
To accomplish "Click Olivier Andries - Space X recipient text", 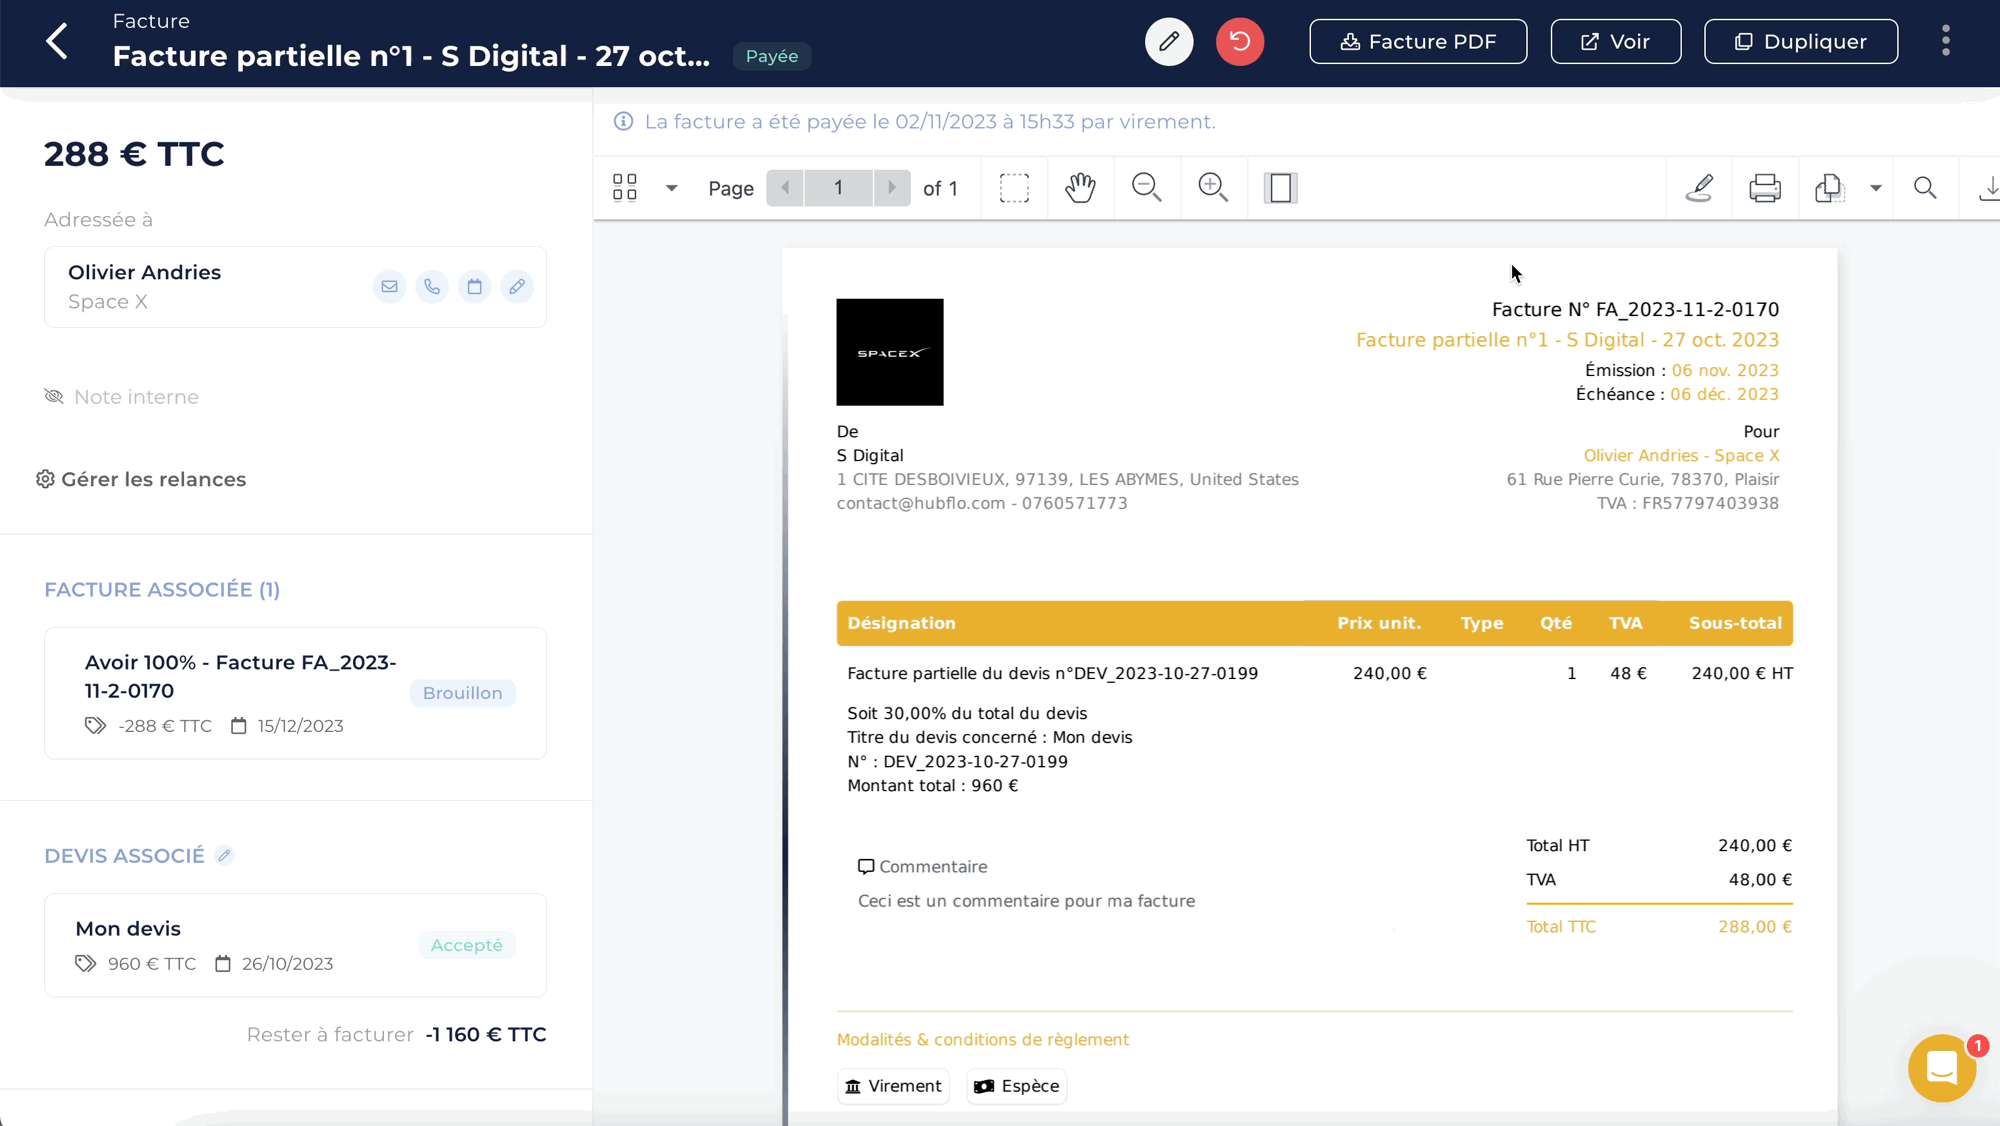I will point(1681,455).
